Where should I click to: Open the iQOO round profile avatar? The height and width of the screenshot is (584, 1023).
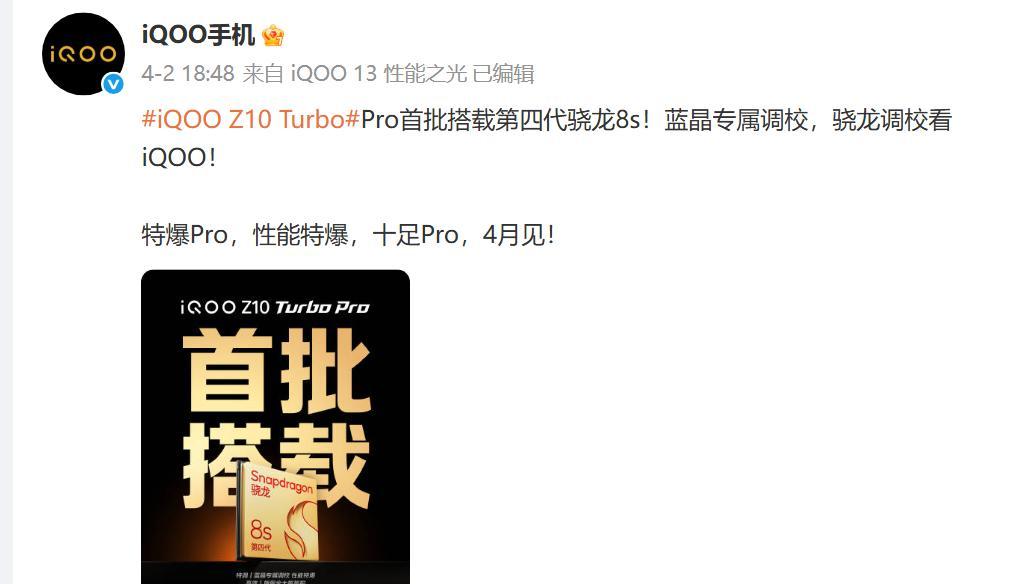[84, 54]
